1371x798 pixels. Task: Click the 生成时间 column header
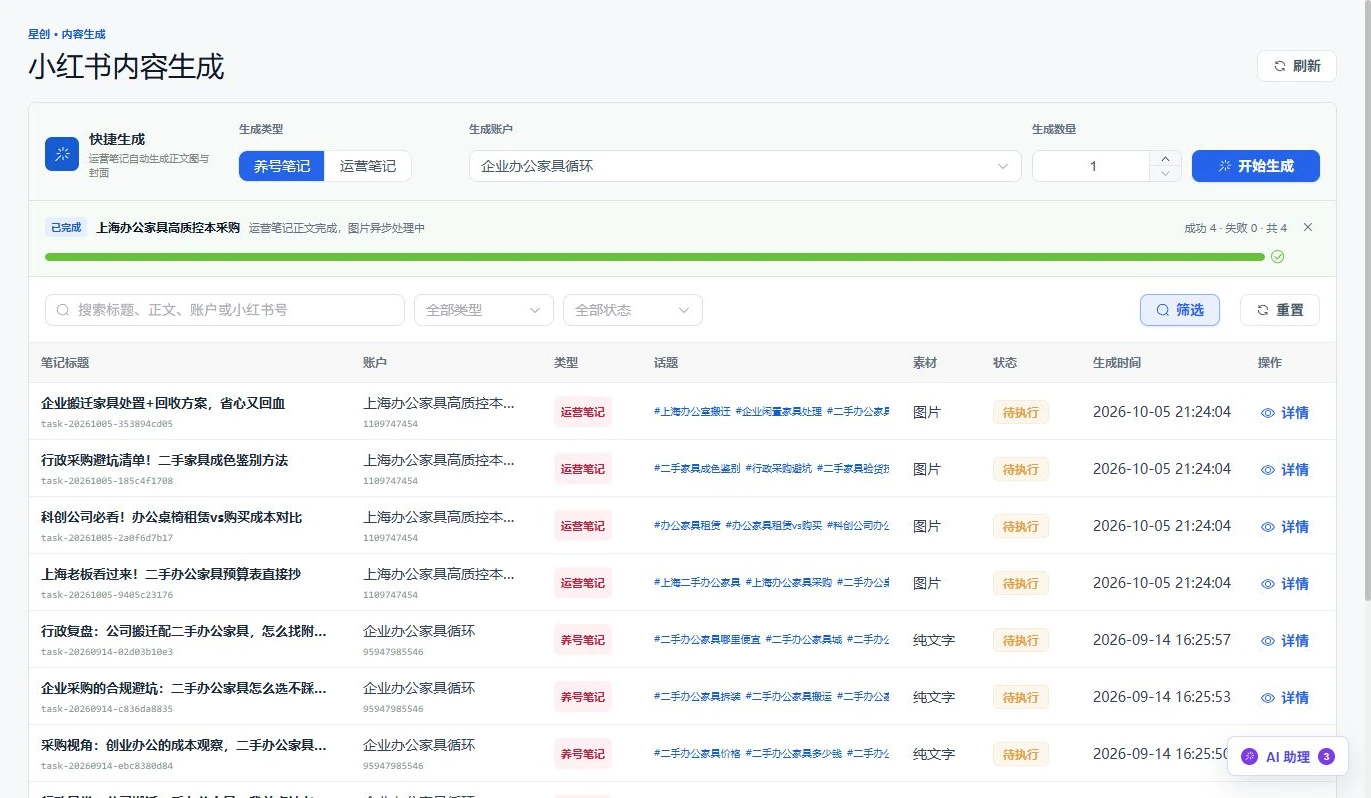(x=1117, y=362)
